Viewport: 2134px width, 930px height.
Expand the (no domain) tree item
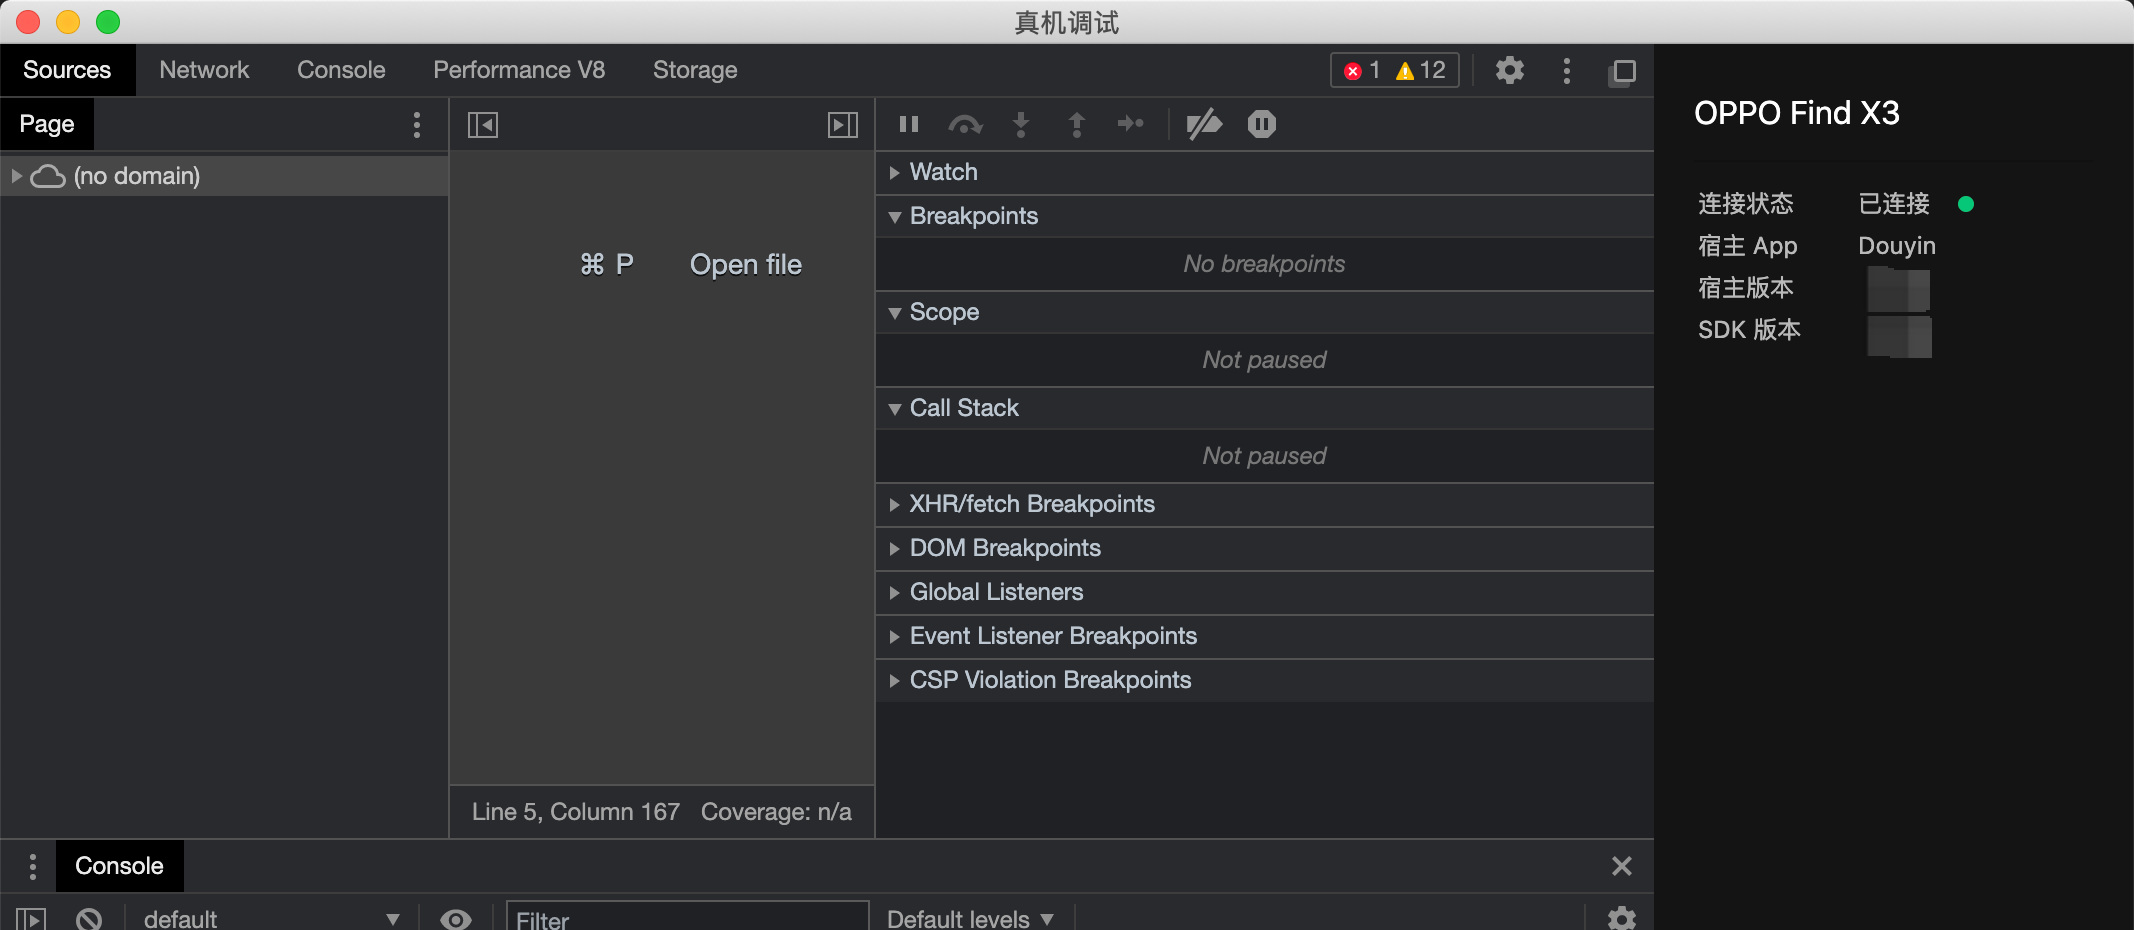[x=17, y=176]
